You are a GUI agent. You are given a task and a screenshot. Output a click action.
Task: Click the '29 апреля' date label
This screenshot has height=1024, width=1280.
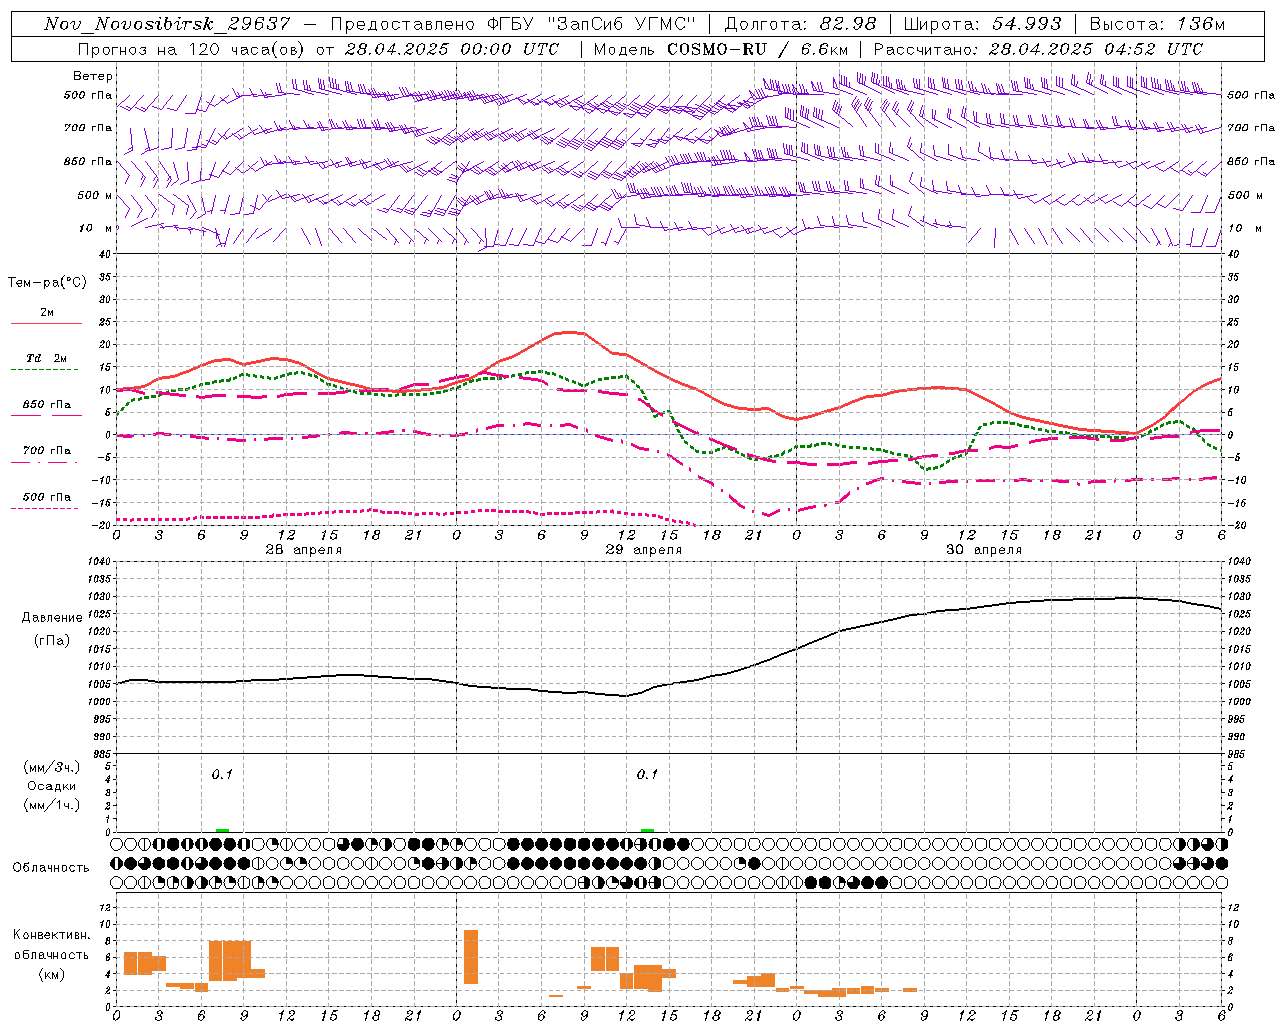point(644,550)
